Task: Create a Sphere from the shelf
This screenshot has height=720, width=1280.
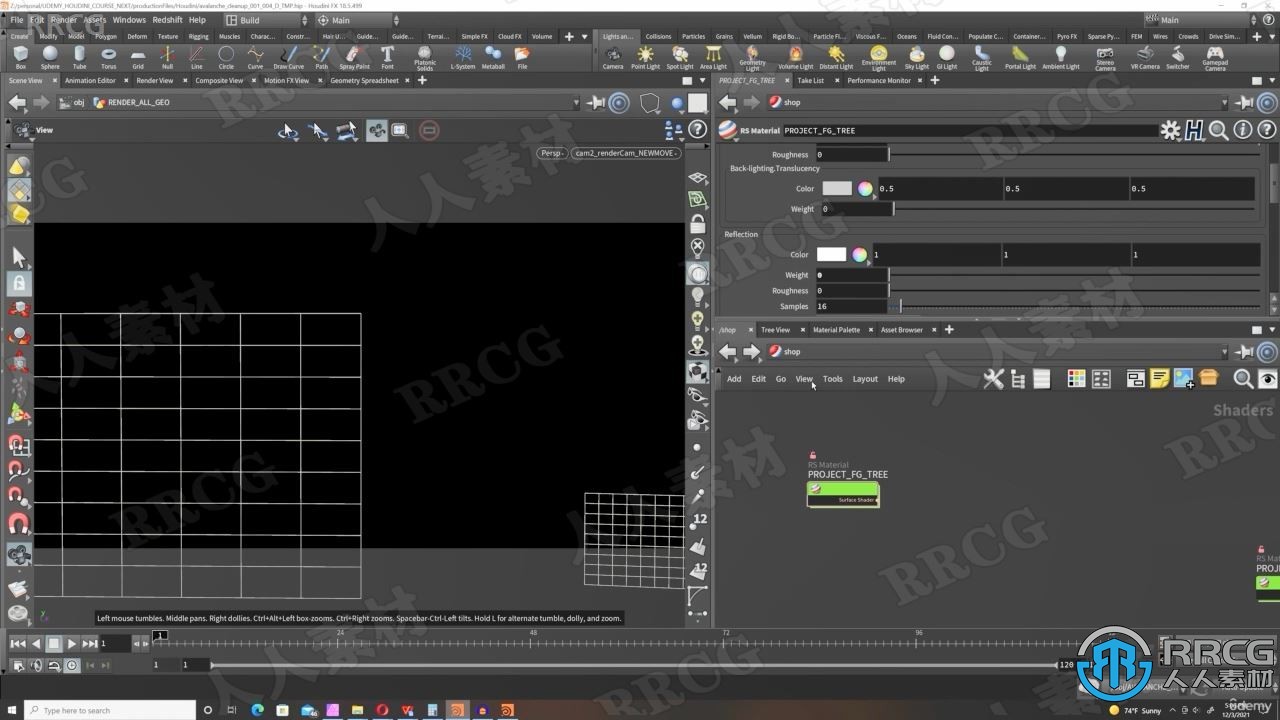Action: tap(50, 57)
